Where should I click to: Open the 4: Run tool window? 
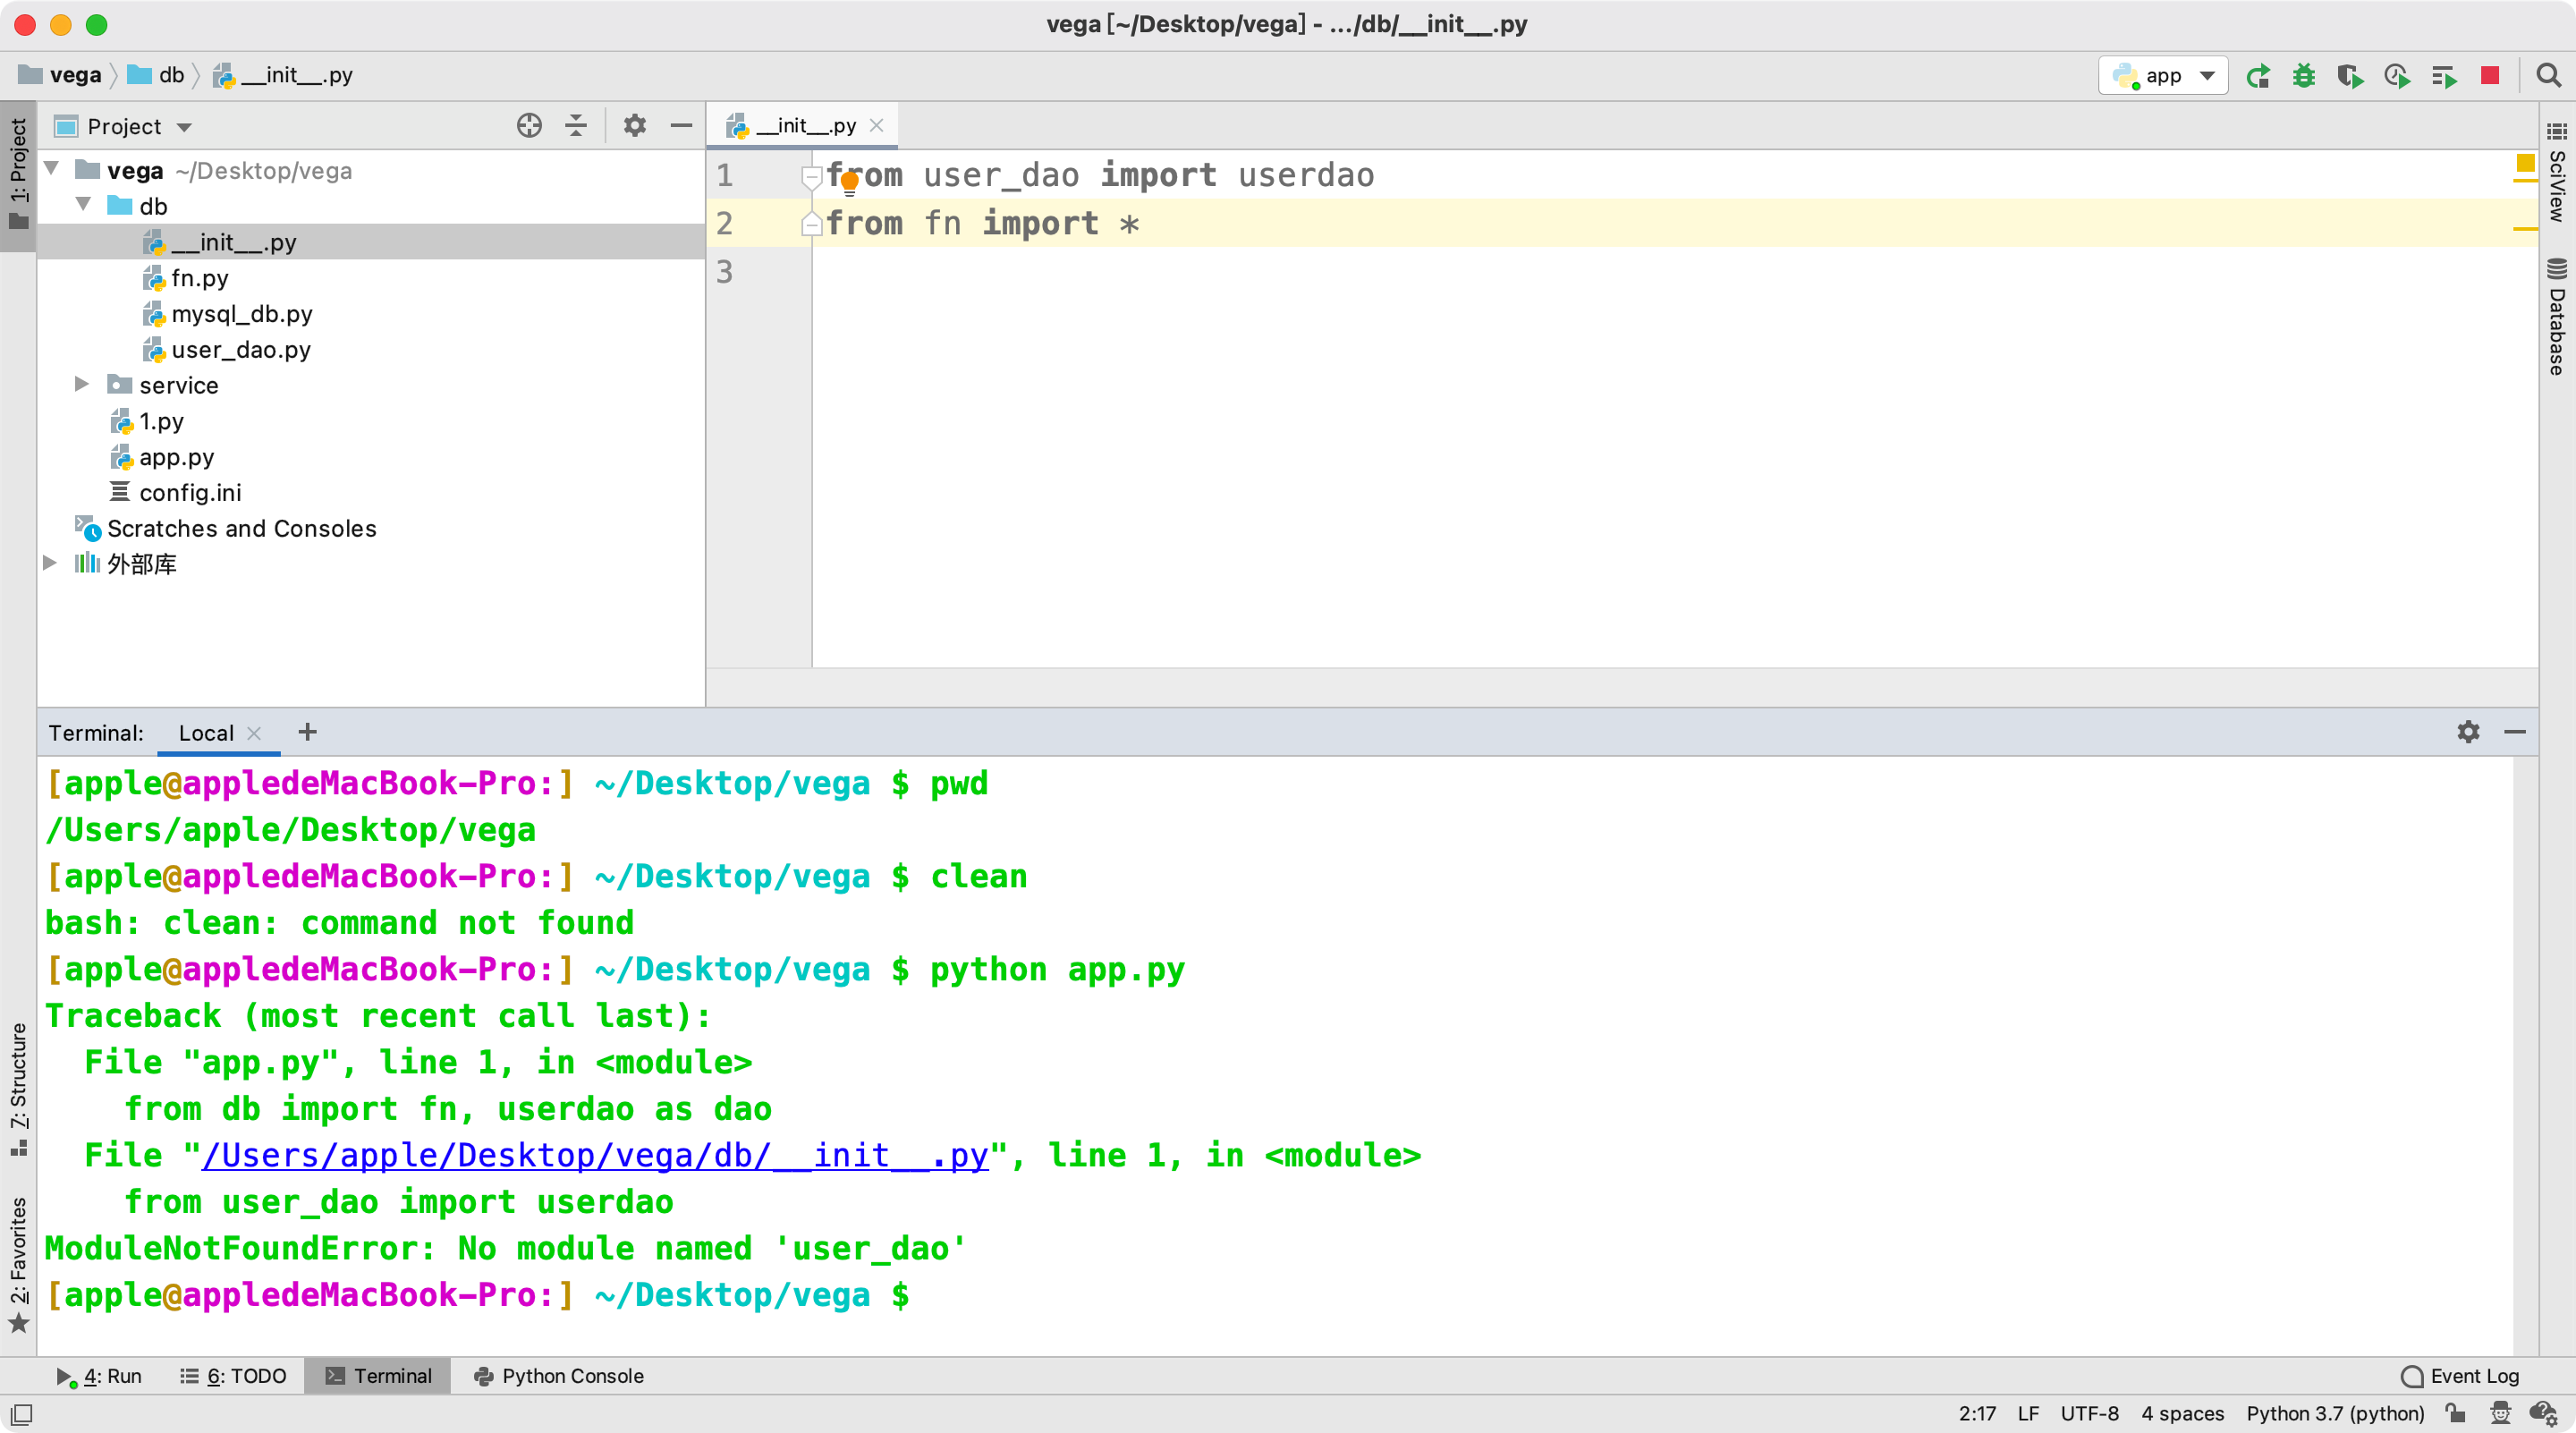point(98,1376)
